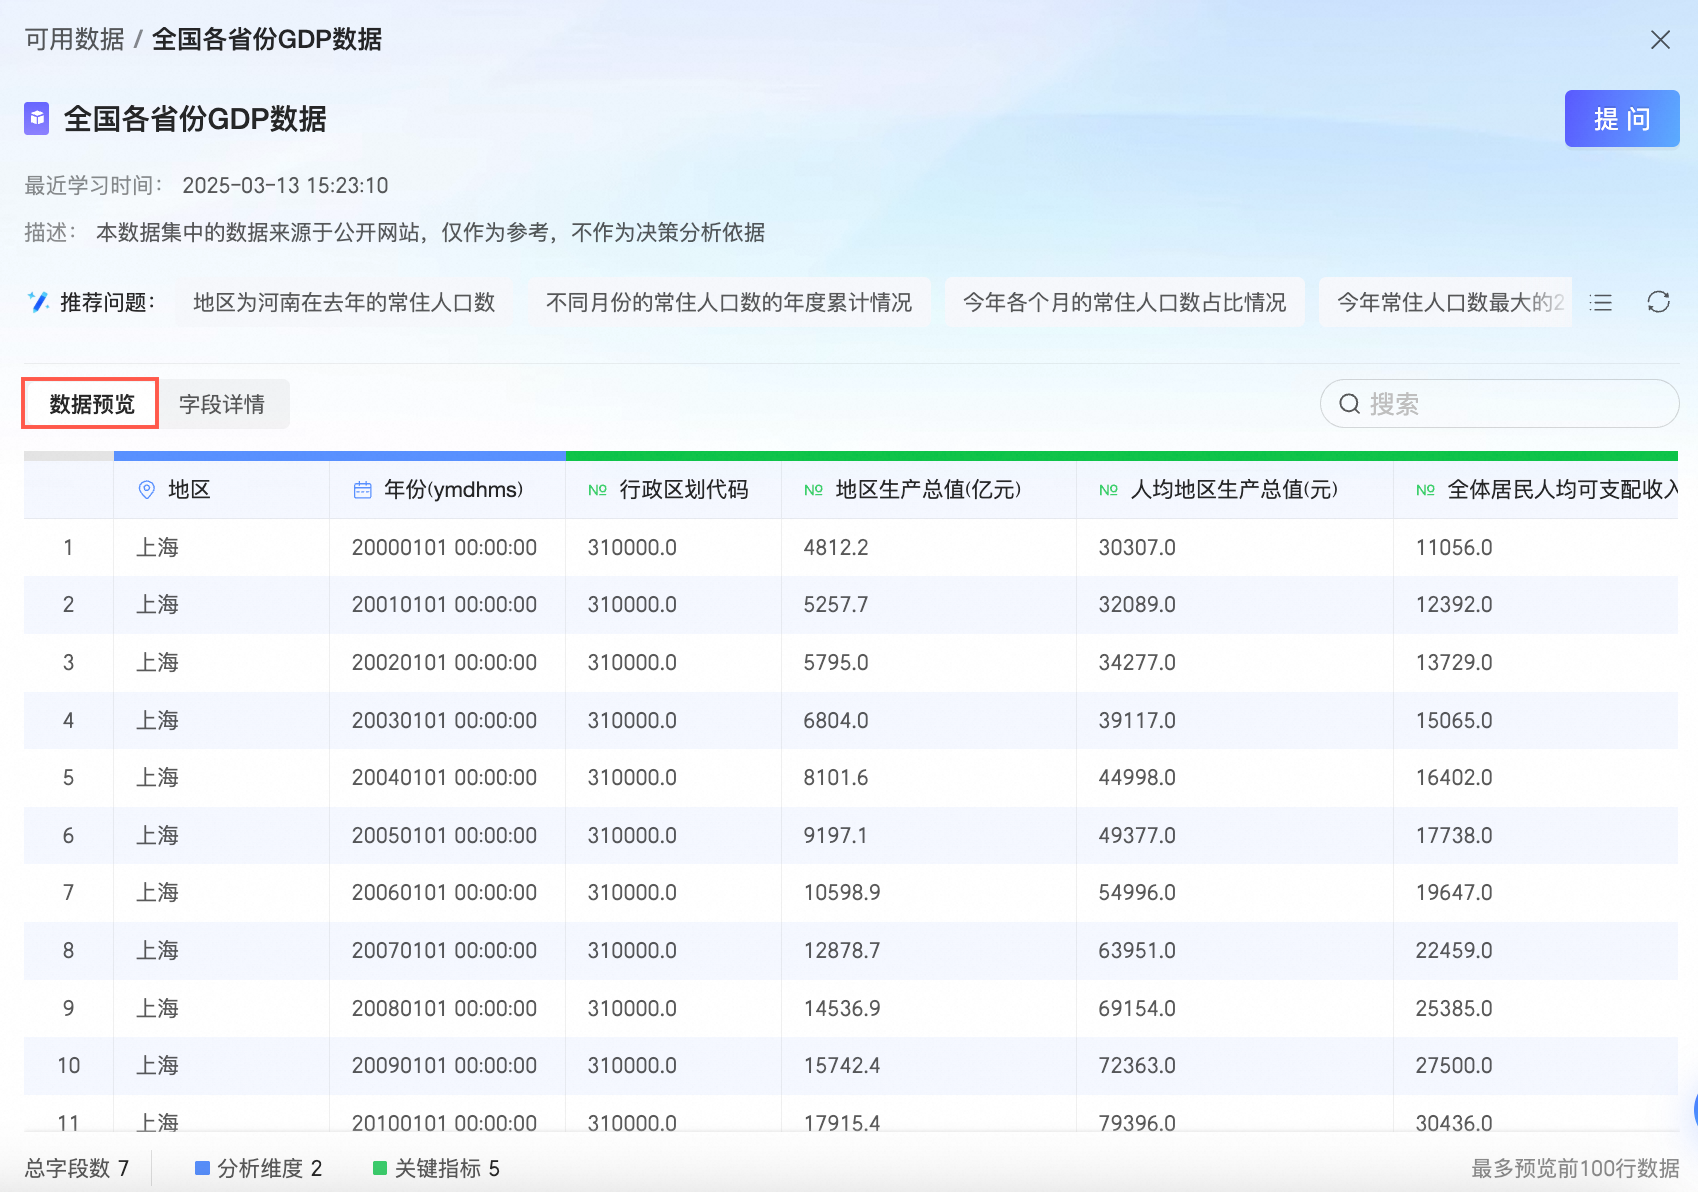The image size is (1698, 1192).
Task: Open the recommended questions list icon
Action: tap(1601, 302)
